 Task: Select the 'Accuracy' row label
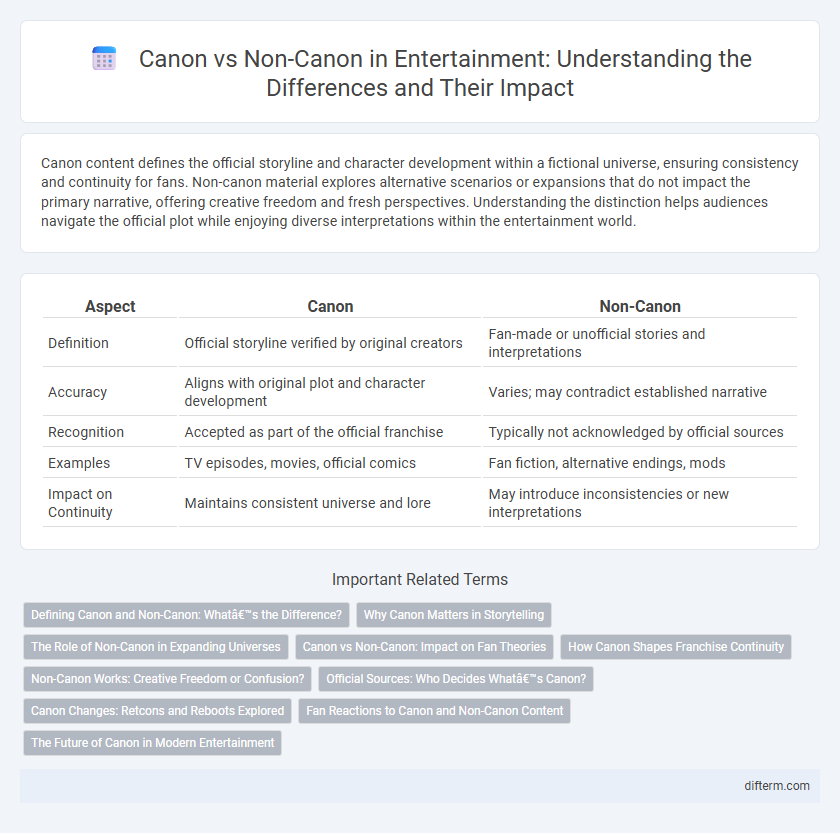78,392
